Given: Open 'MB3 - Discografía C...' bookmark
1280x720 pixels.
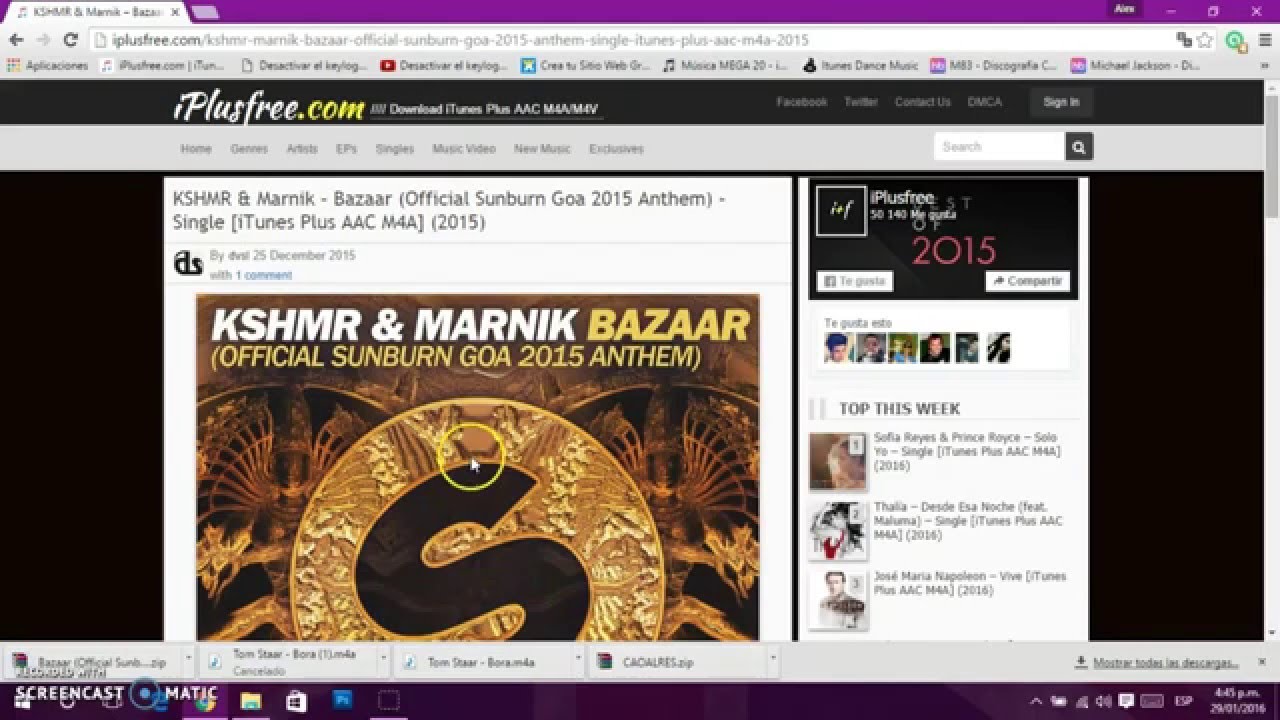Looking at the screenshot, I should coord(993,66).
